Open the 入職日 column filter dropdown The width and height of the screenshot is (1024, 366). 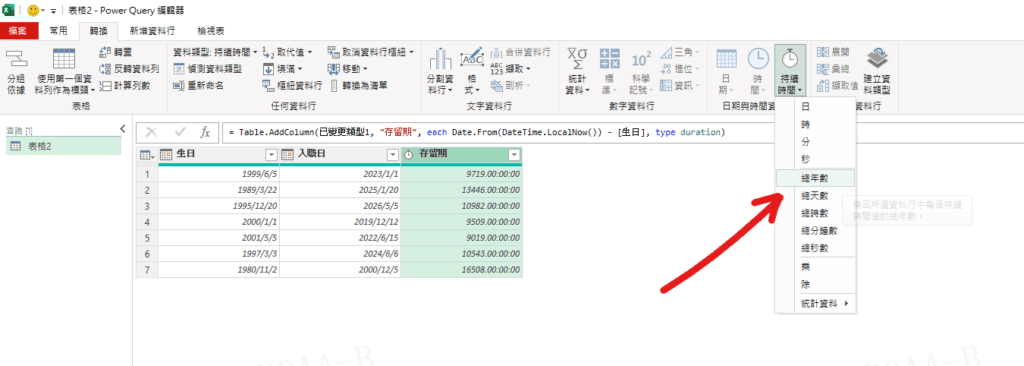point(392,155)
